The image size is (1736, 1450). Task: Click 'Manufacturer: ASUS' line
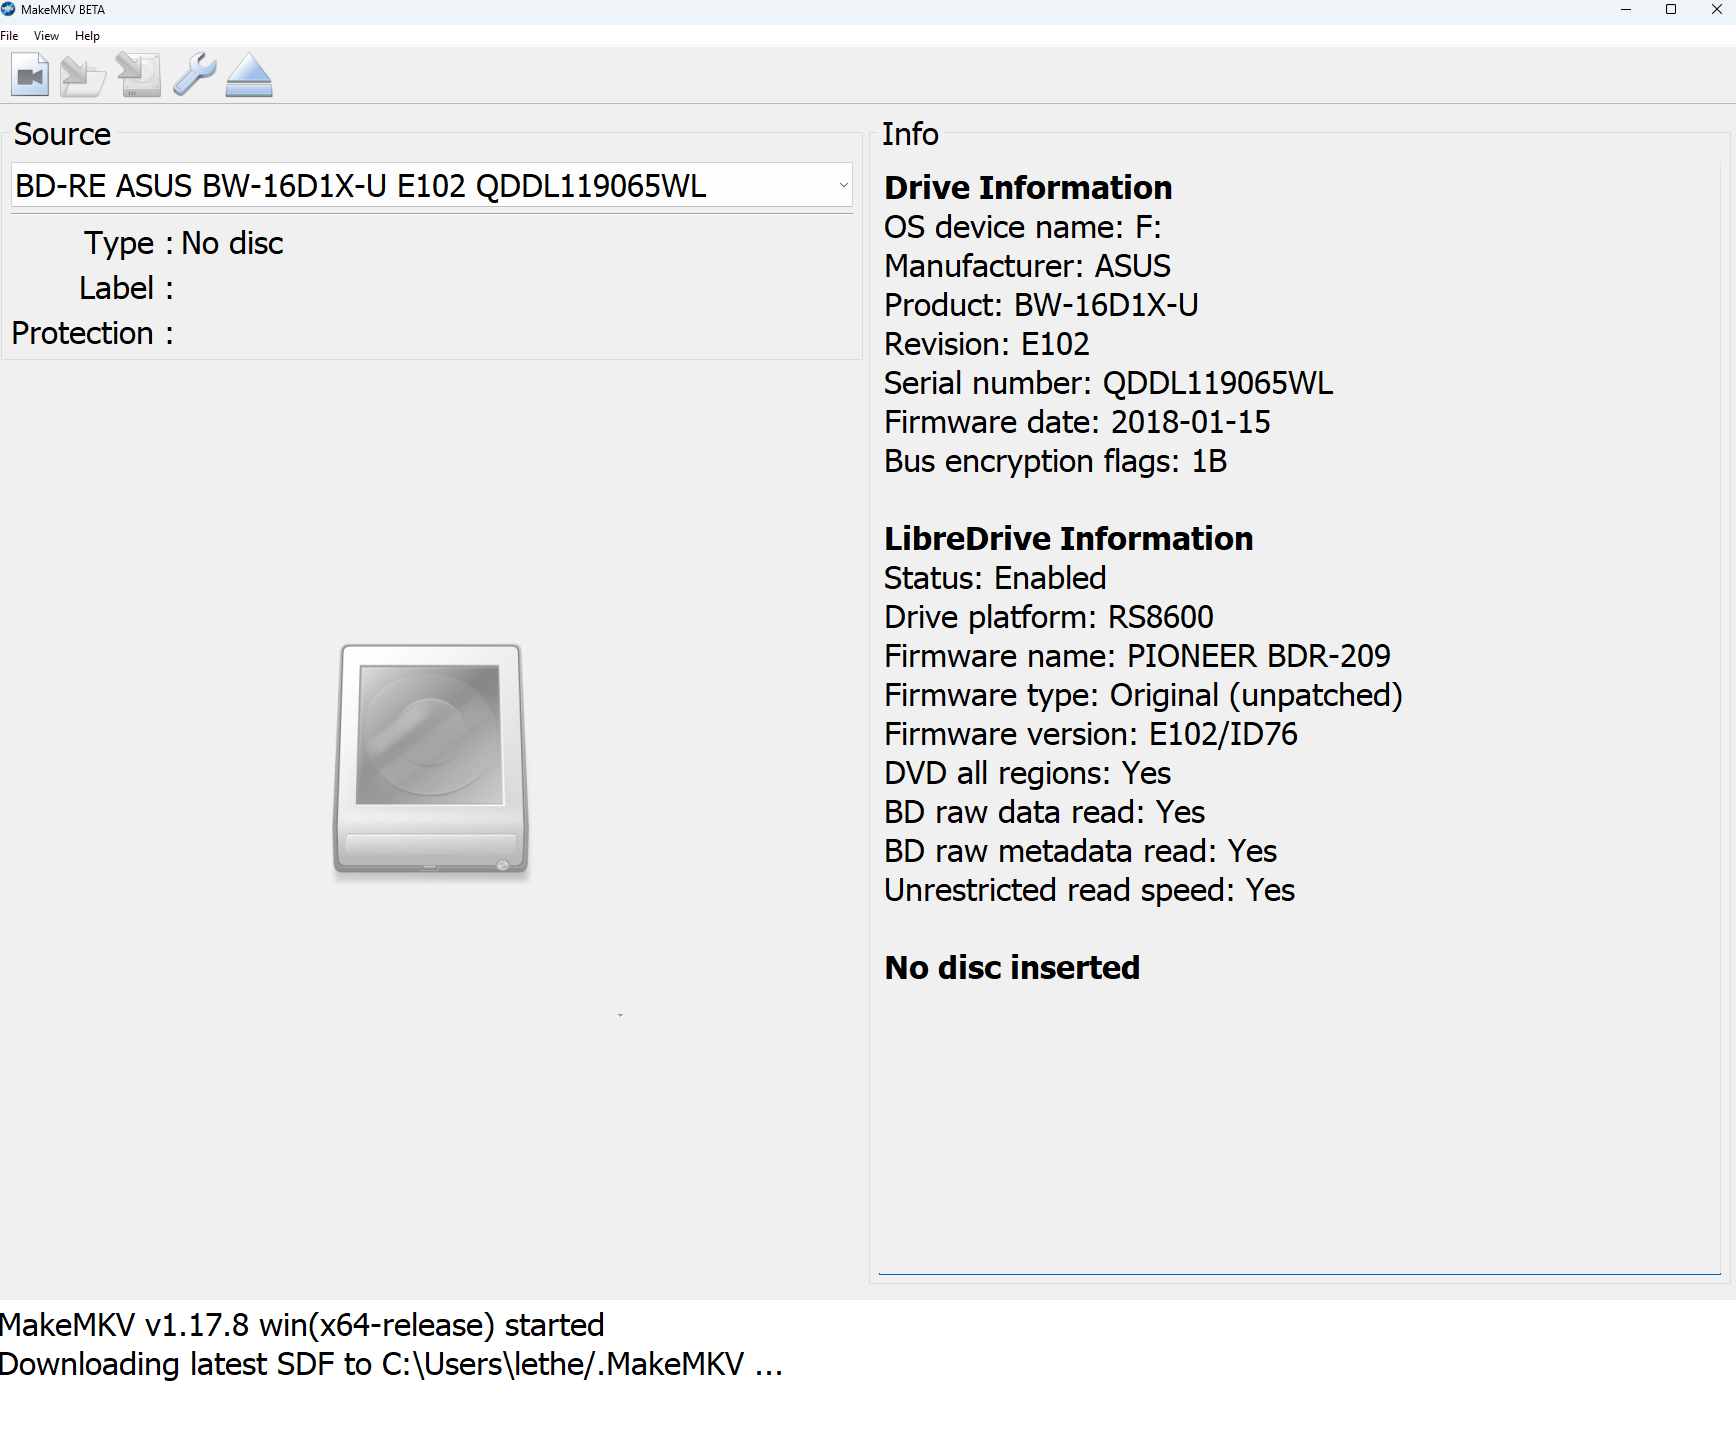pyautogui.click(x=1027, y=266)
